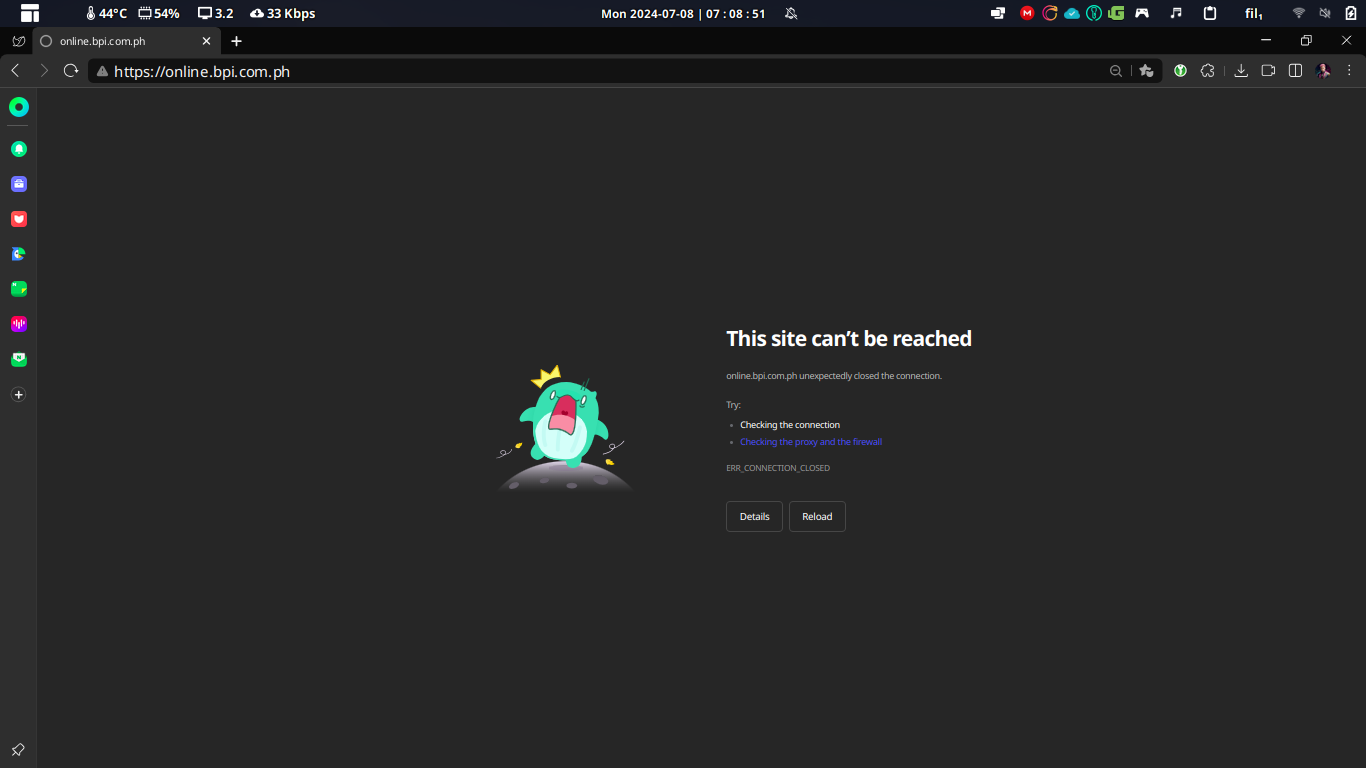The width and height of the screenshot is (1366, 768).
Task: Open the desktop layout menu in the top panel
Action: tap(30, 13)
